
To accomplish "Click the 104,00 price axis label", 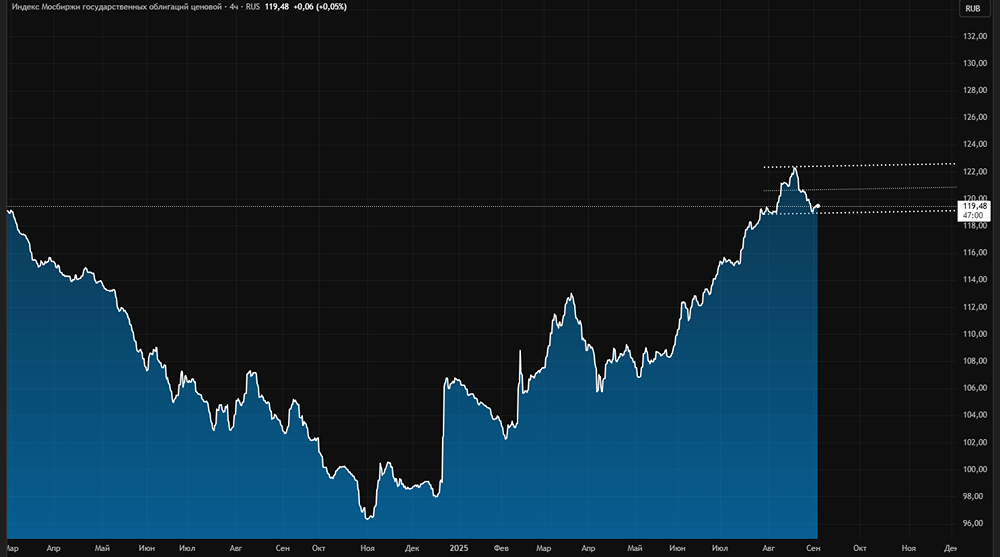I will coord(975,415).
